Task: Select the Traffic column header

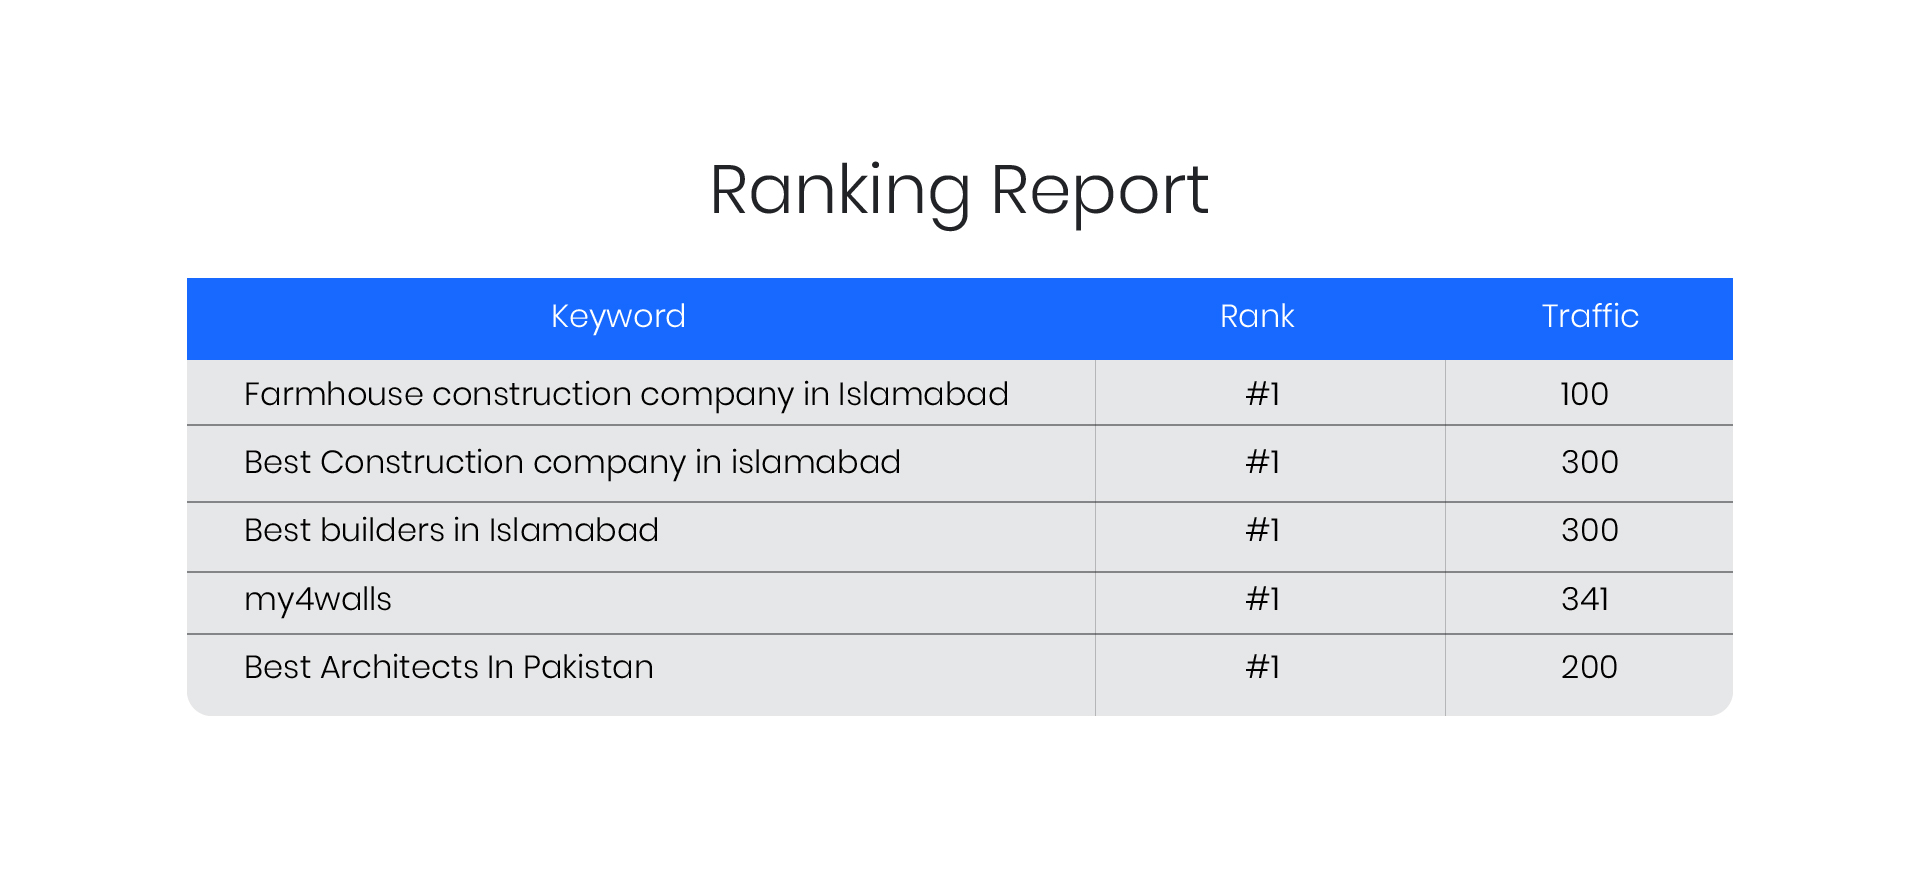Action: 1589,317
